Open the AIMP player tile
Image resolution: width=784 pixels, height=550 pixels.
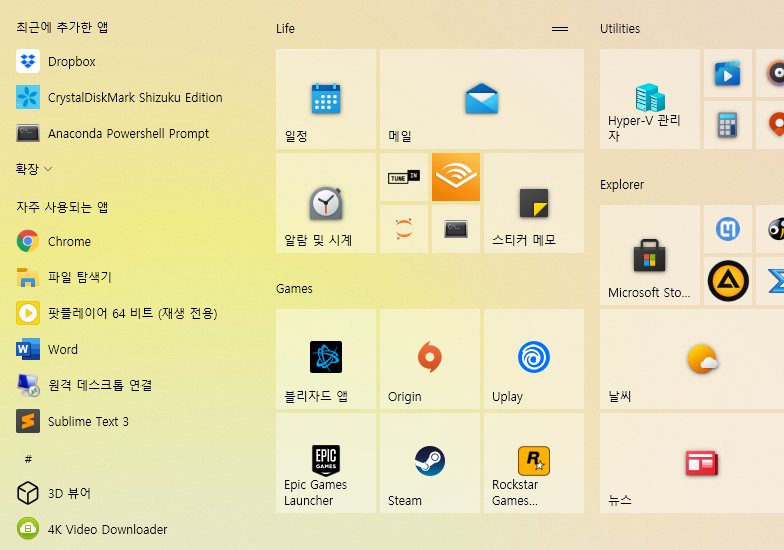click(728, 281)
